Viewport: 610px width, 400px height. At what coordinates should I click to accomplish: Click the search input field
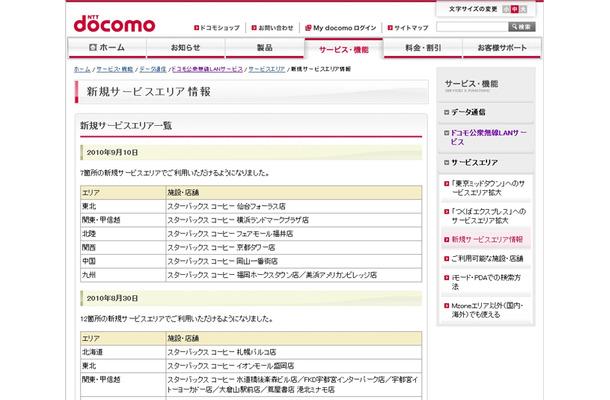pos(472,27)
